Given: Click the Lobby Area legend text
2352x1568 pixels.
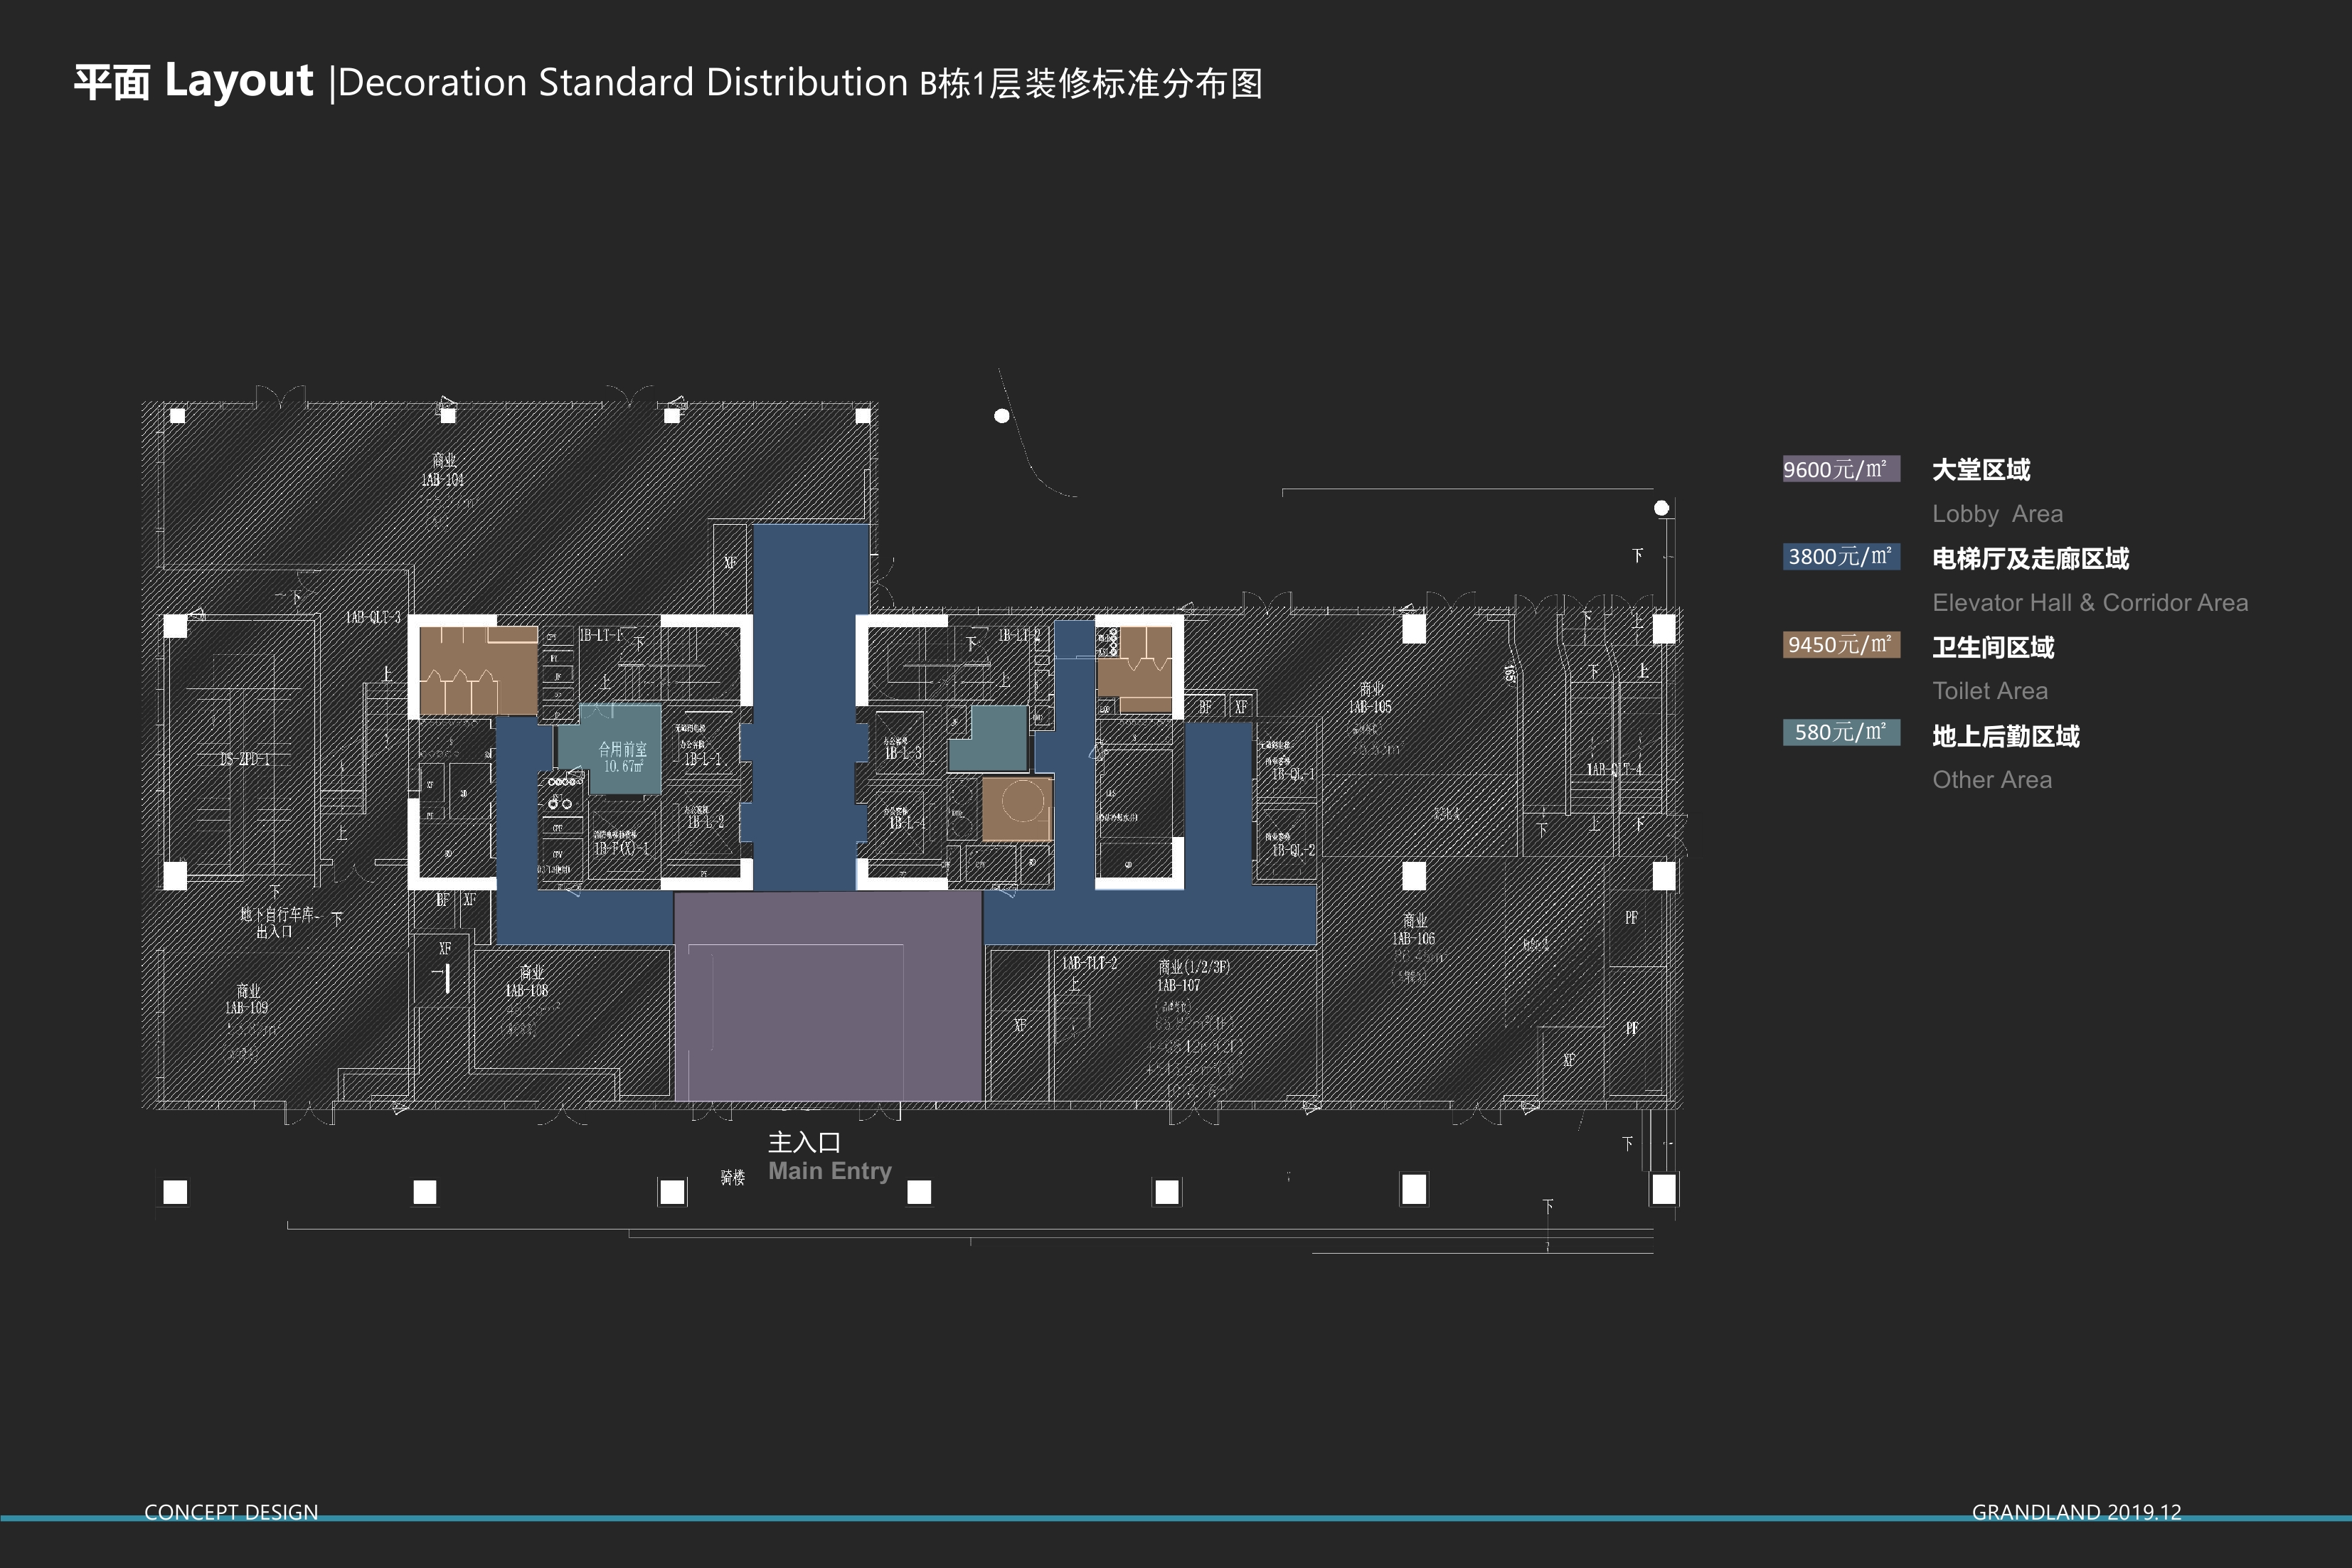Looking at the screenshot, I should (x=1997, y=514).
